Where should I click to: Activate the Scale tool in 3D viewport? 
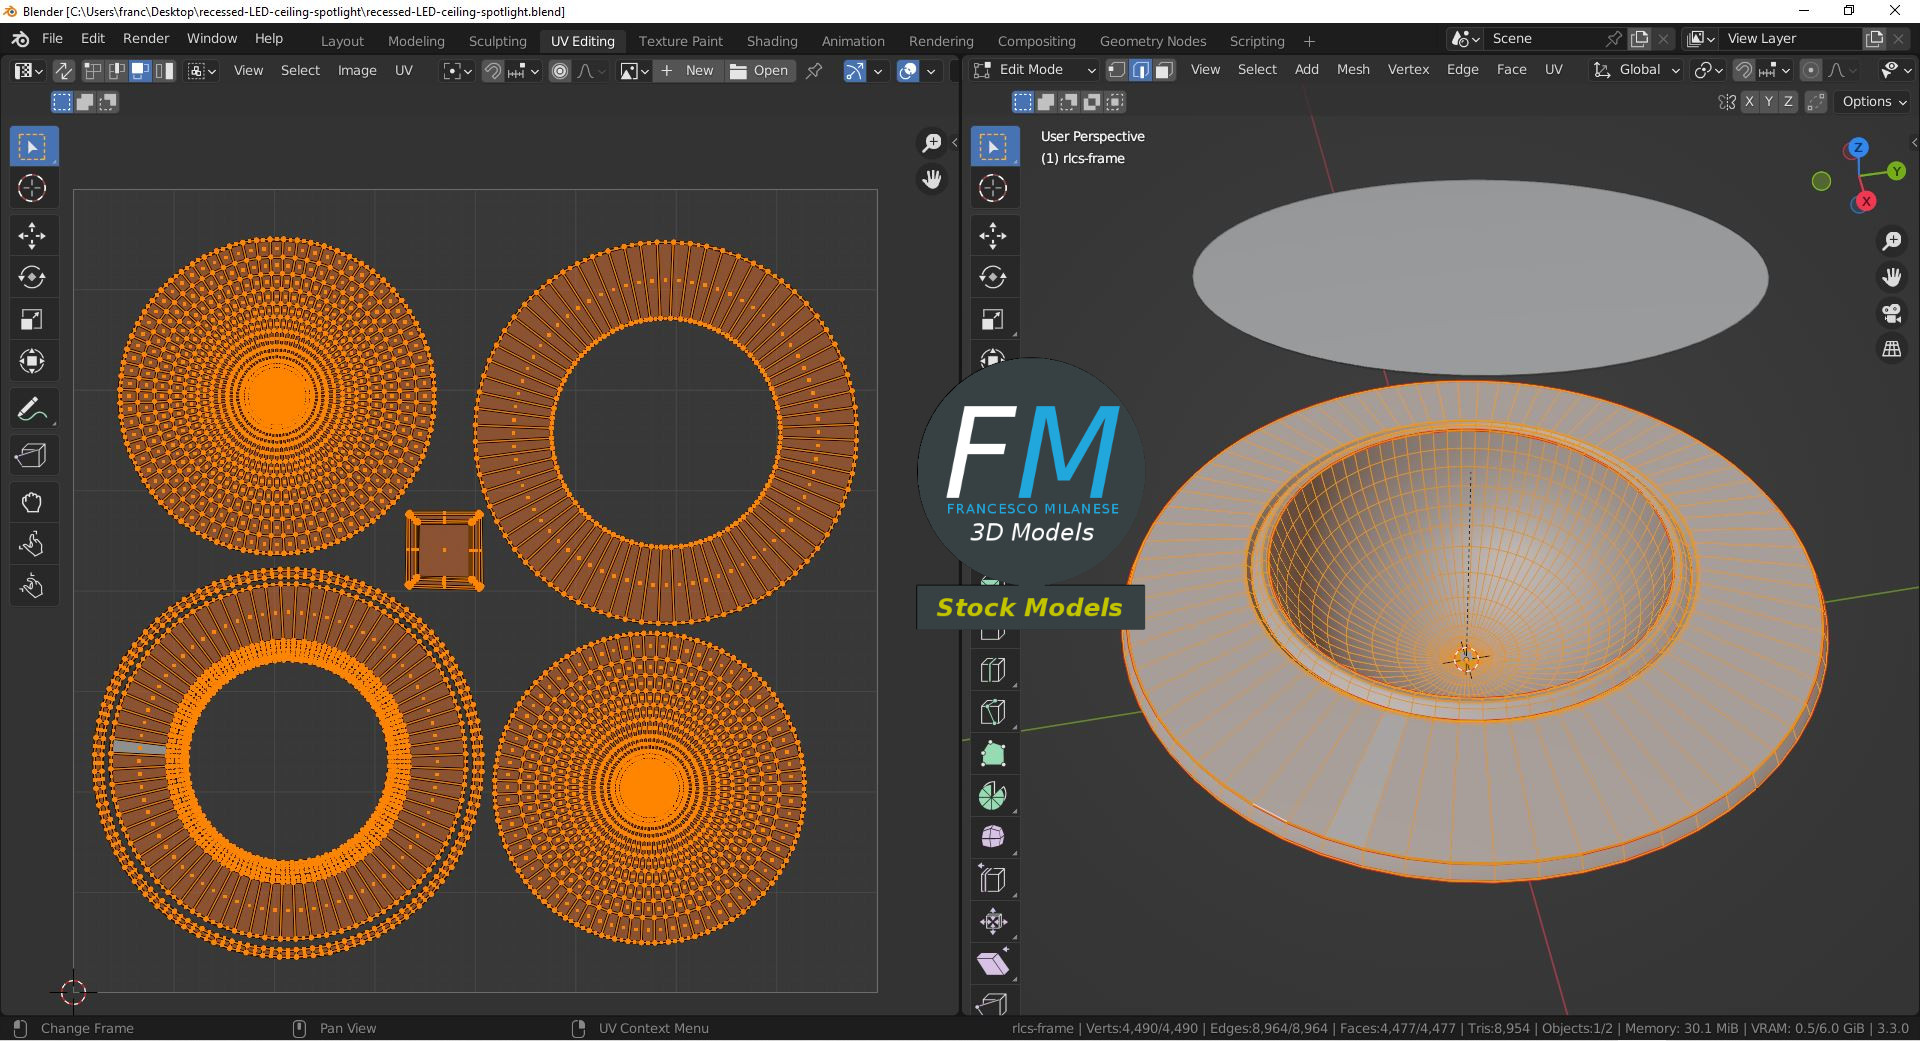992,320
